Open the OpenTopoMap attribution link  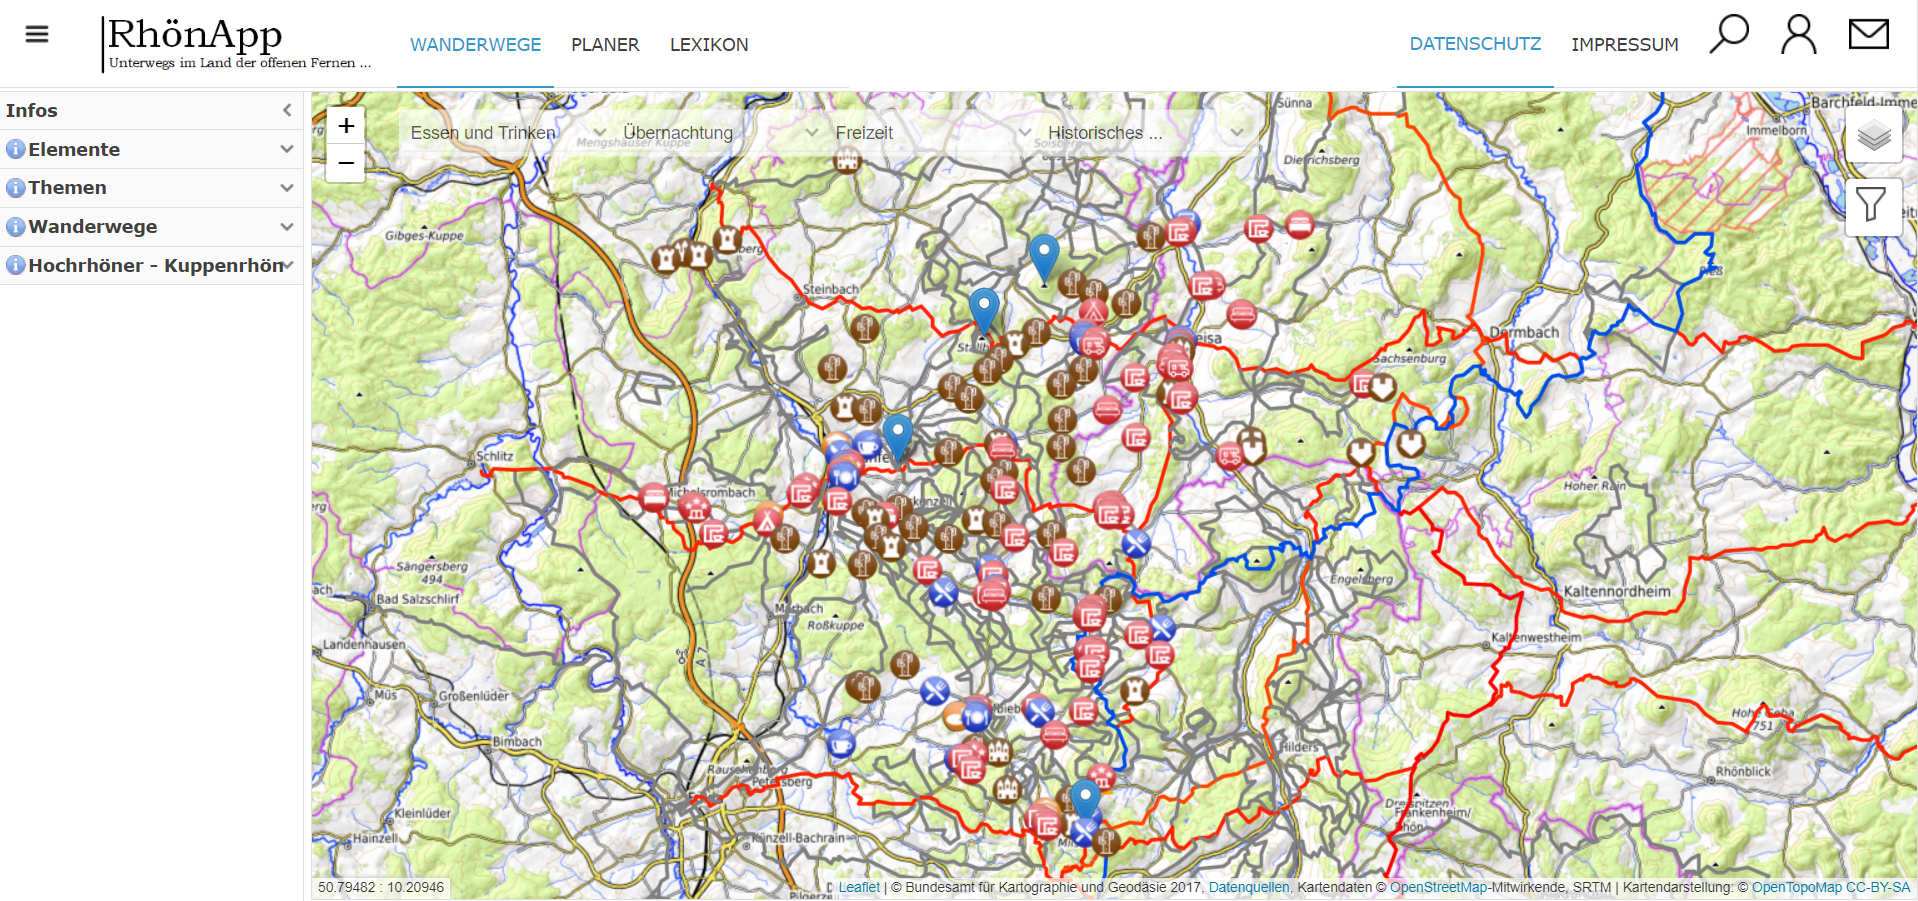[1796, 887]
